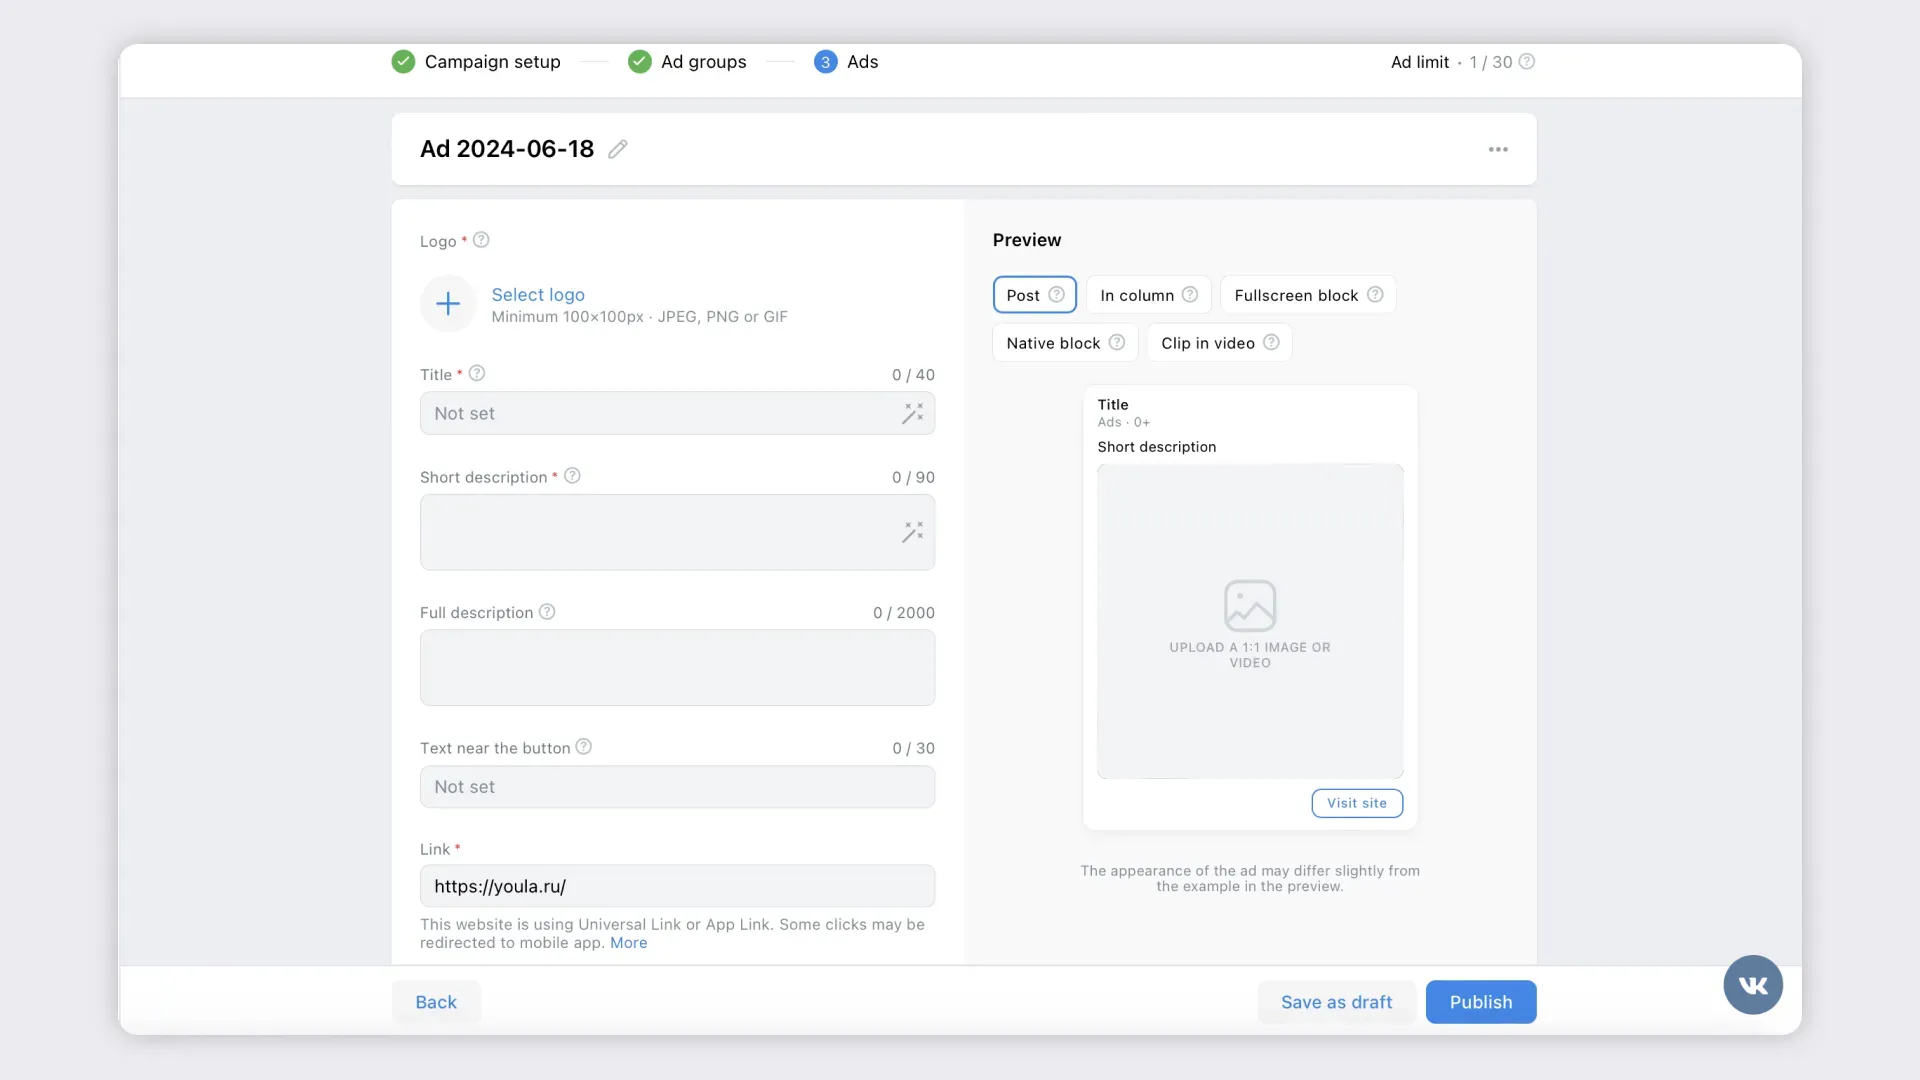Screen dimensions: 1920x1080
Task: Switch preview to In column
Action: [1137, 295]
